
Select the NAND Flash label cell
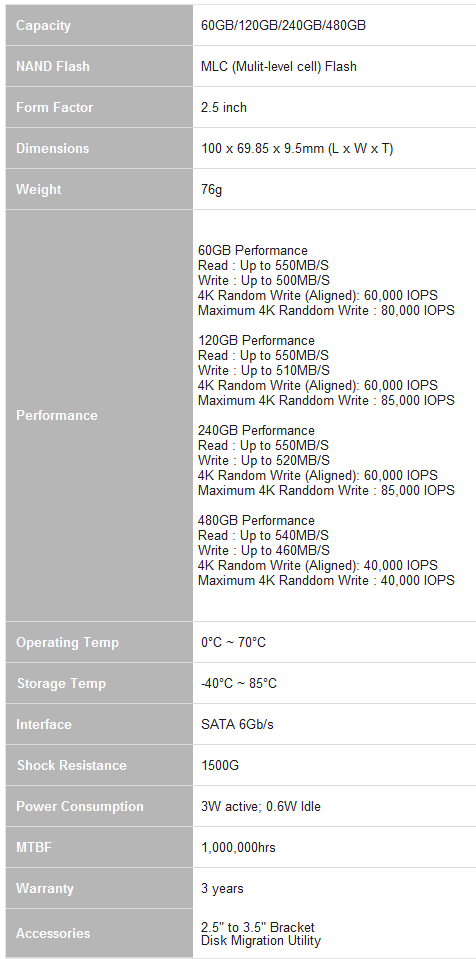[x=99, y=66]
